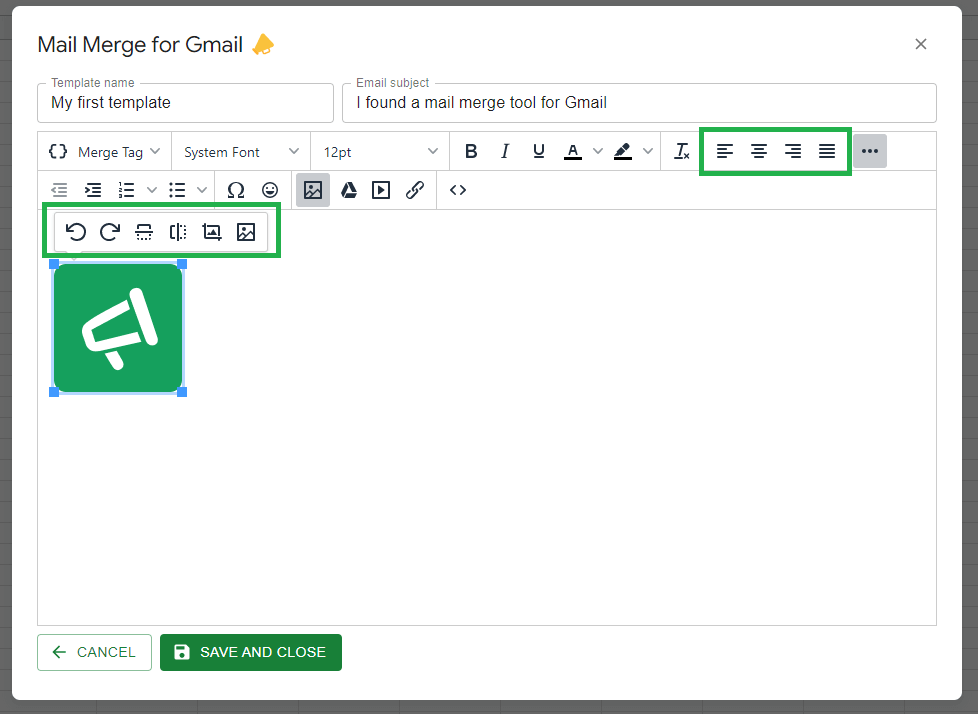Justify text alignment
978x714 pixels.
click(x=827, y=151)
